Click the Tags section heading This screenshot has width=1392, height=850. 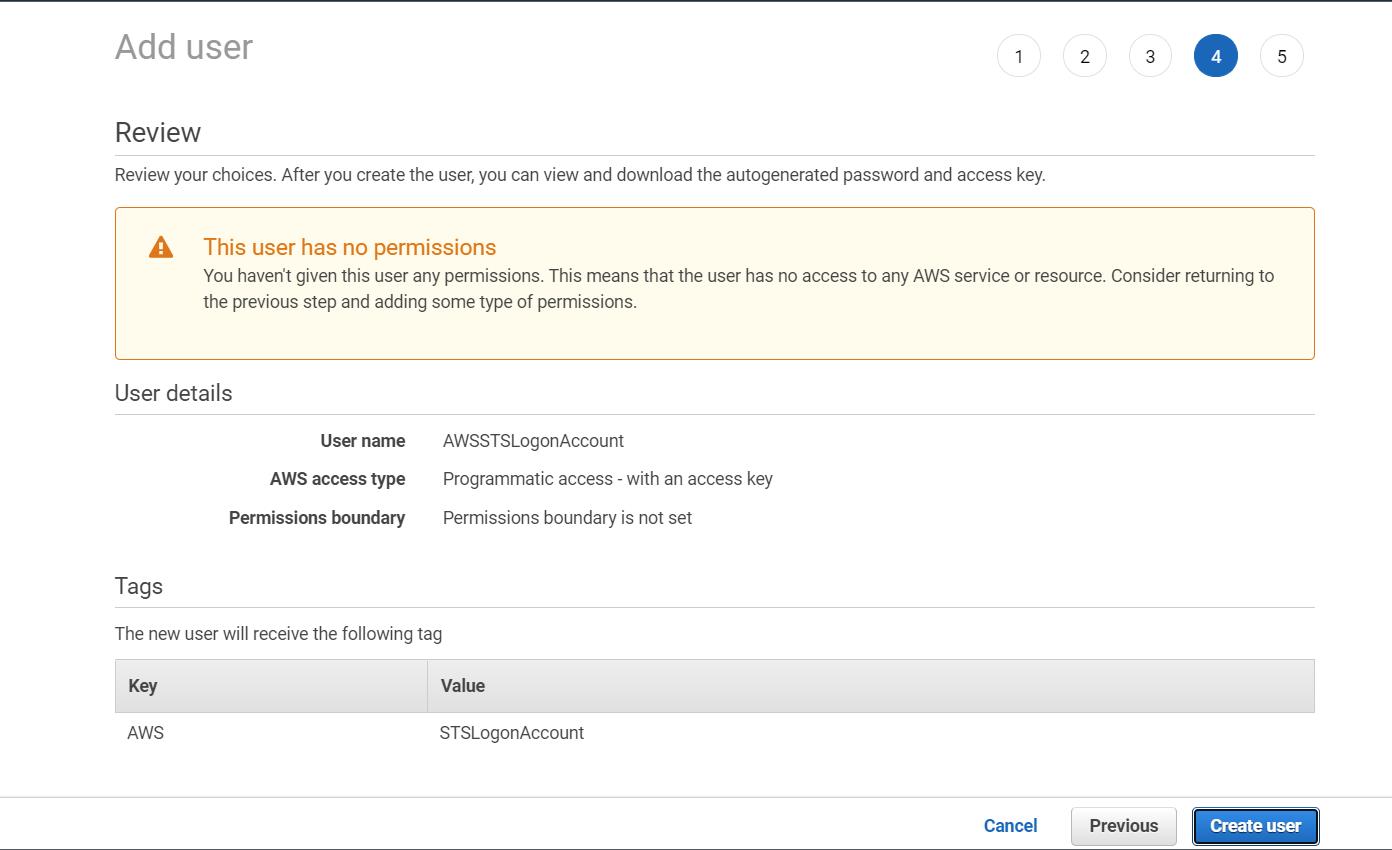click(138, 586)
